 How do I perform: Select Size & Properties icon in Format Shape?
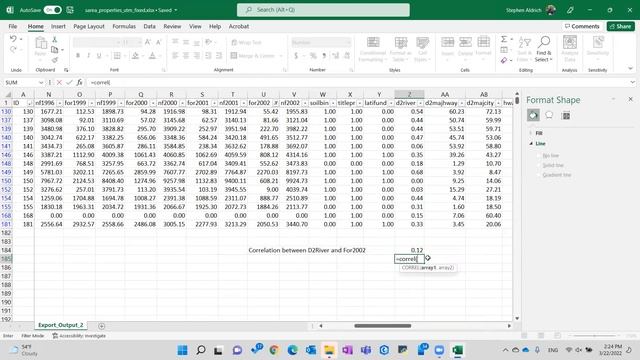click(x=566, y=116)
